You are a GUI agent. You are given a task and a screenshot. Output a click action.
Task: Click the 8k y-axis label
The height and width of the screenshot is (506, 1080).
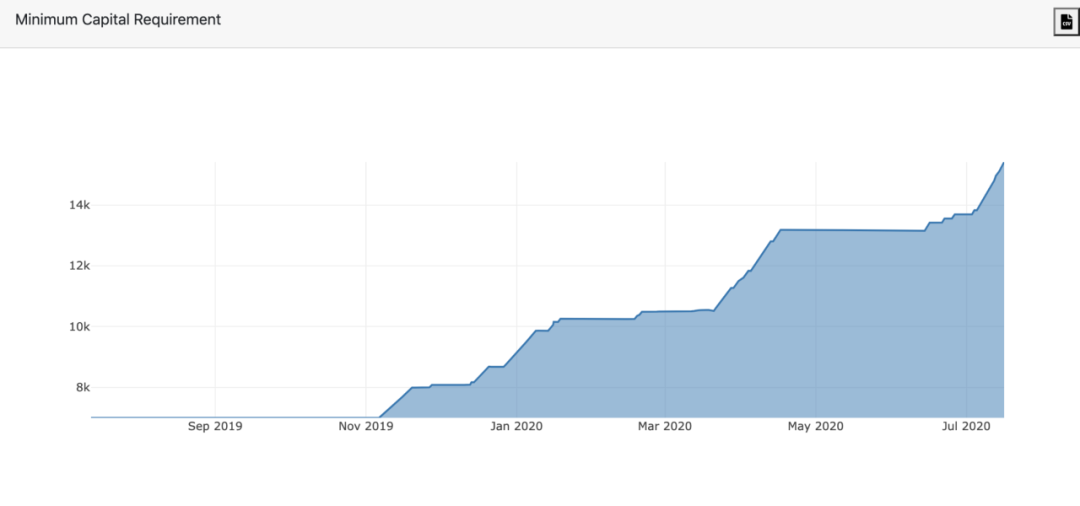[x=83, y=387]
